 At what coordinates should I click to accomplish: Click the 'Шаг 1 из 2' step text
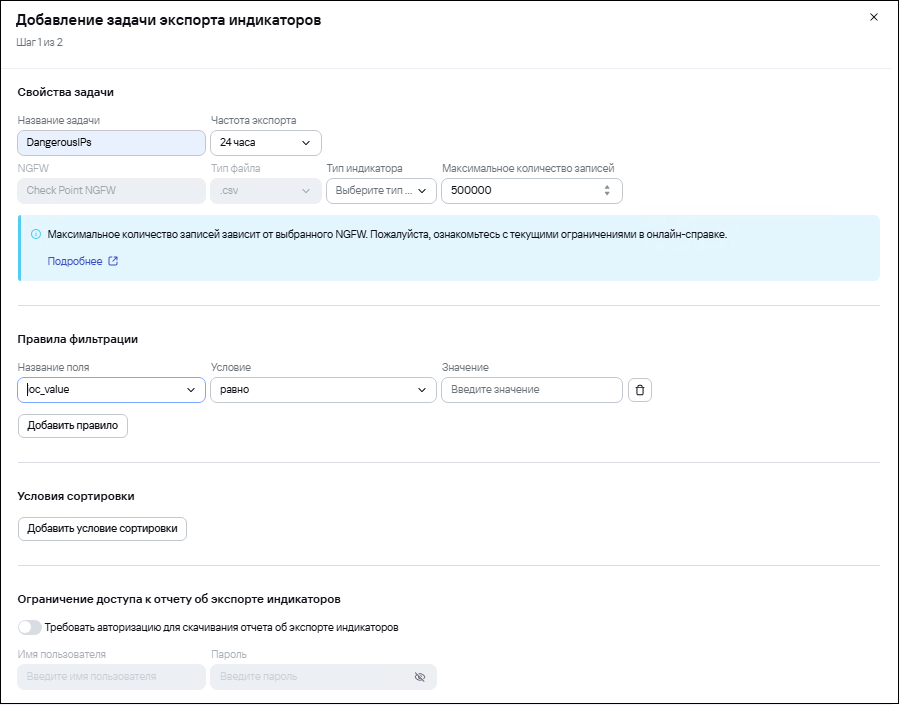pyautogui.click(x=40, y=42)
